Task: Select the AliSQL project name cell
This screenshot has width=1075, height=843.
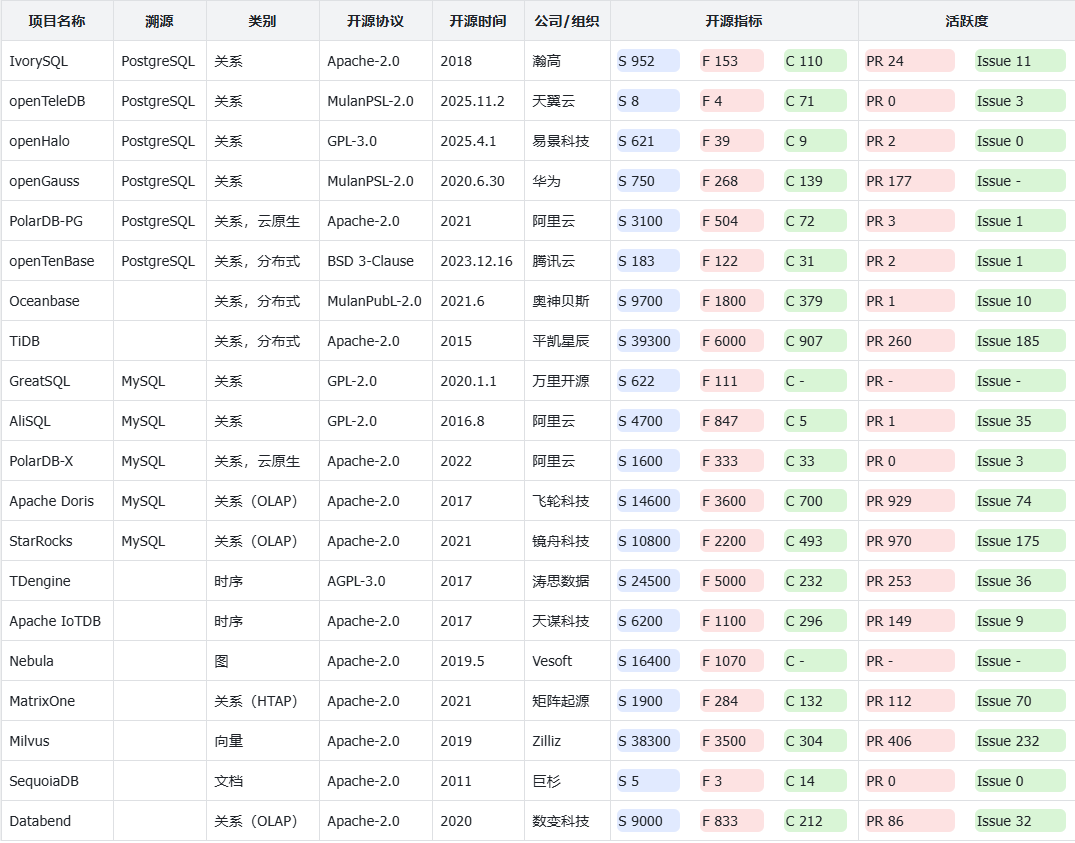Action: [x=57, y=421]
